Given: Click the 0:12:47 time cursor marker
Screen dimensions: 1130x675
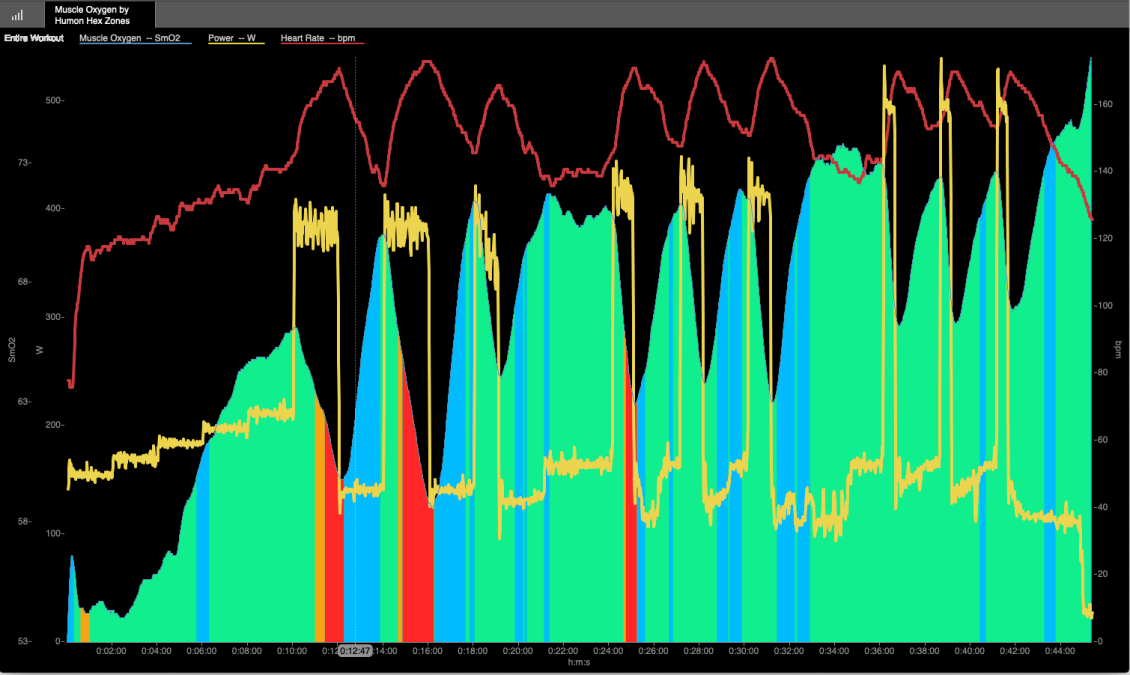Looking at the screenshot, I should pos(355,651).
